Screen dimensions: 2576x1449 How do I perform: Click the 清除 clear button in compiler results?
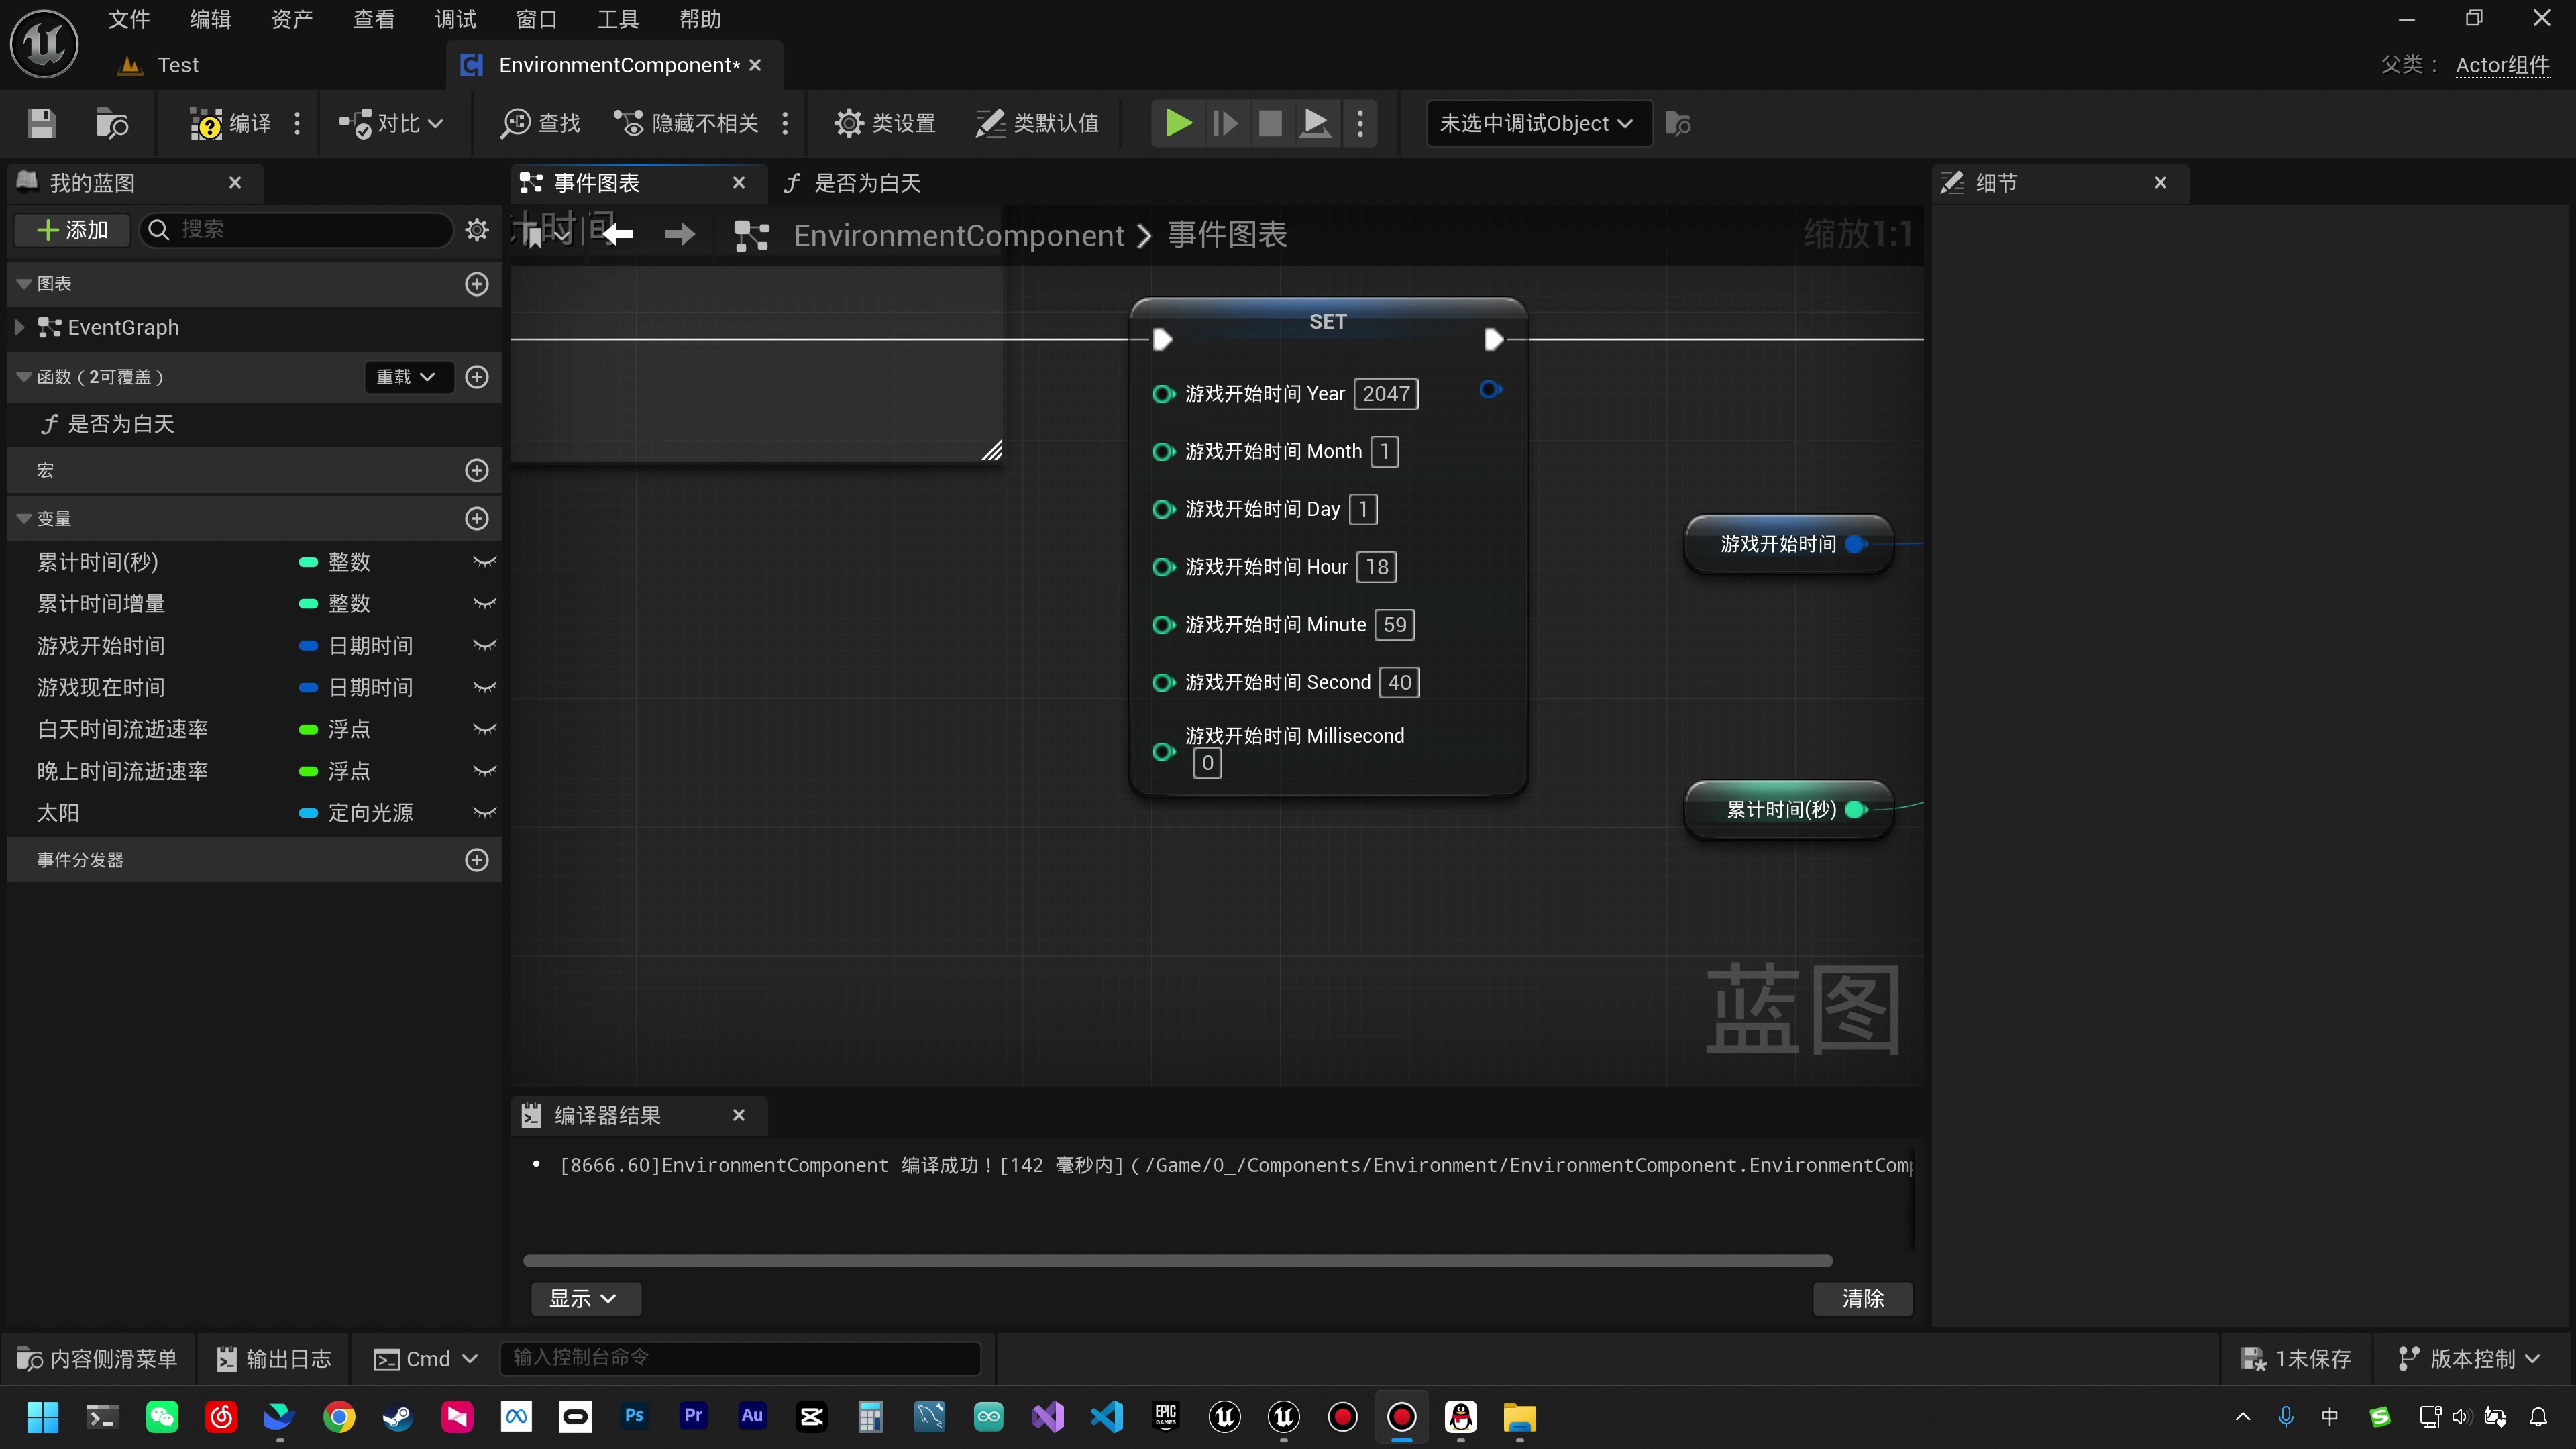pos(1863,1299)
